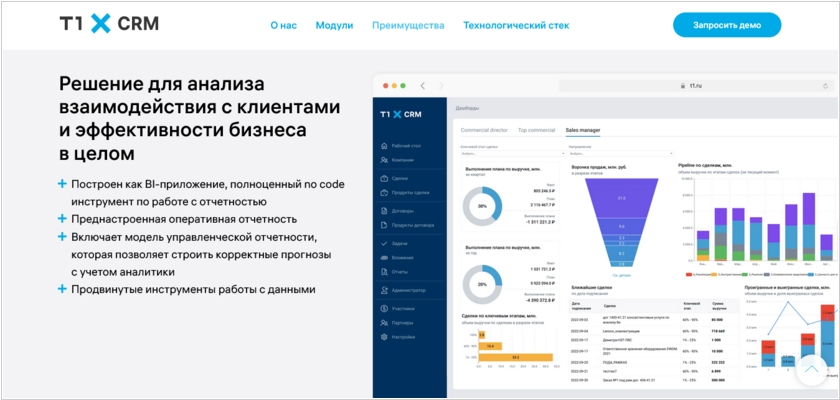Switch to the Top commercial tab
Image resolution: width=840 pixels, height=400 pixels.
(536, 130)
